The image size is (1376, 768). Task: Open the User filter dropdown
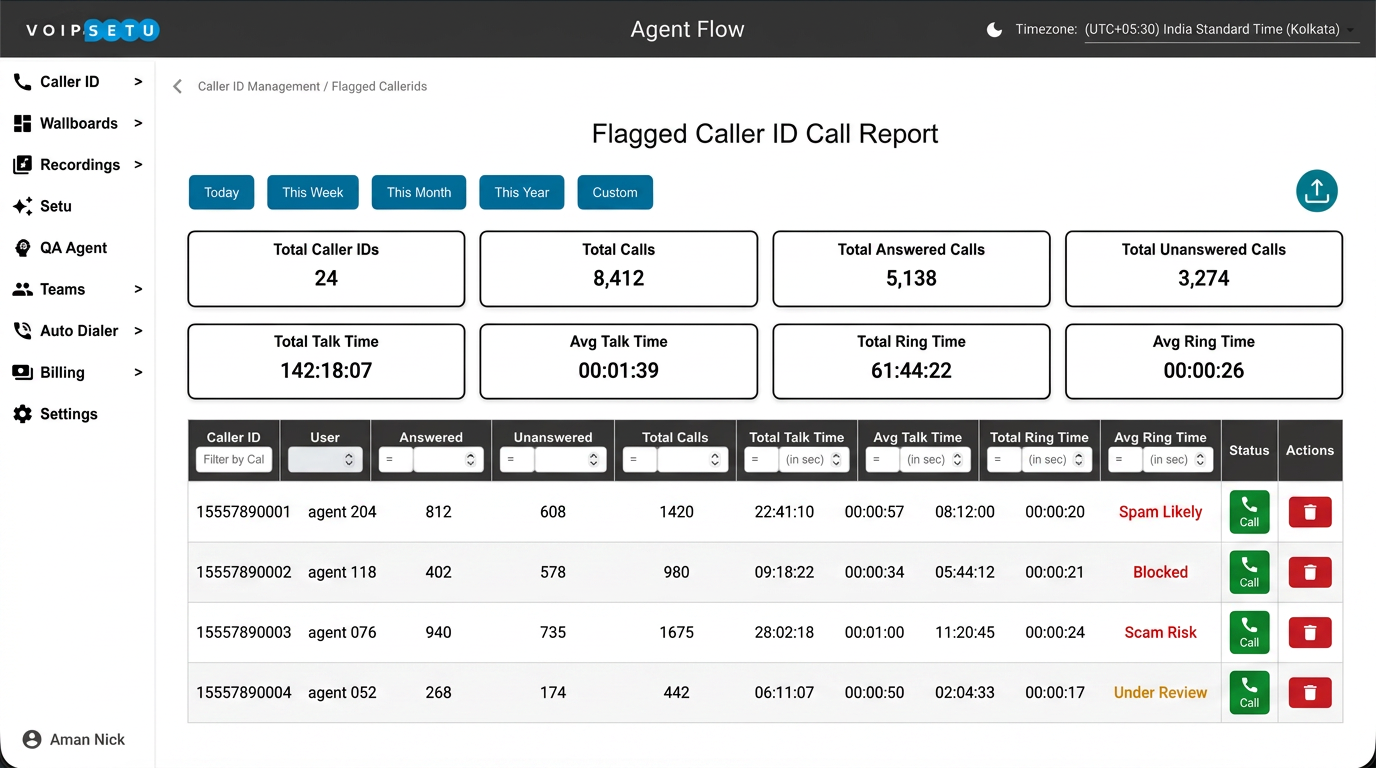324,460
